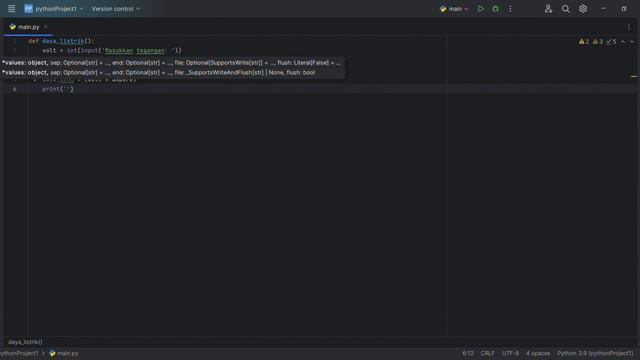640x360 pixels.
Task: Open the main hamburger menu
Action: pos(11,9)
